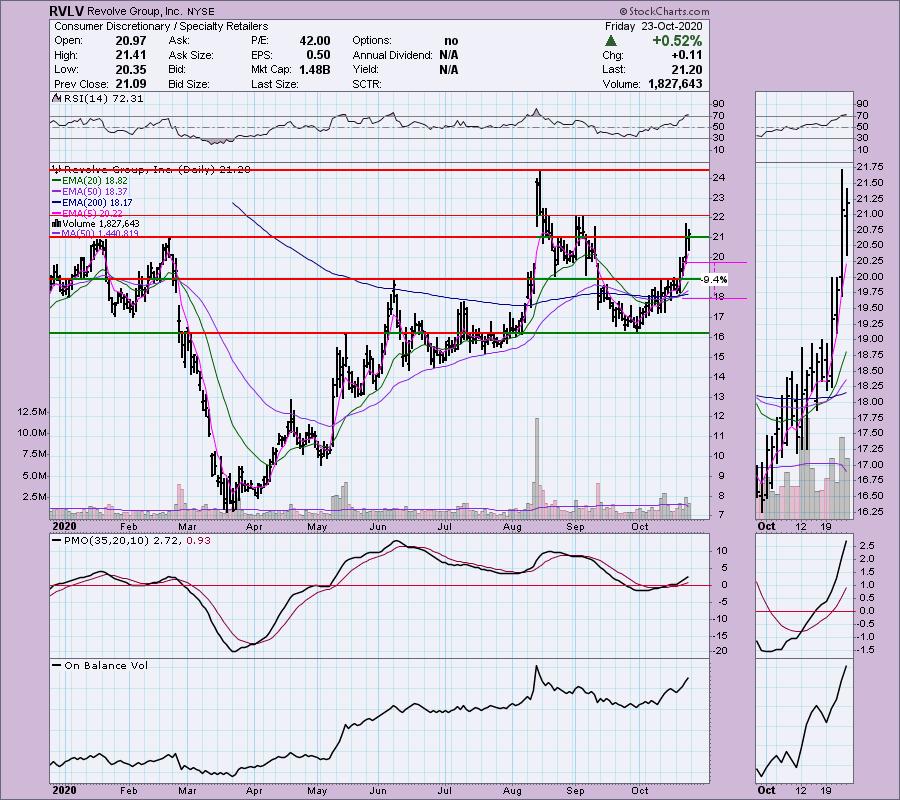Click the Ask Size label
Viewport: 900px width, 800px height.
coord(191,55)
